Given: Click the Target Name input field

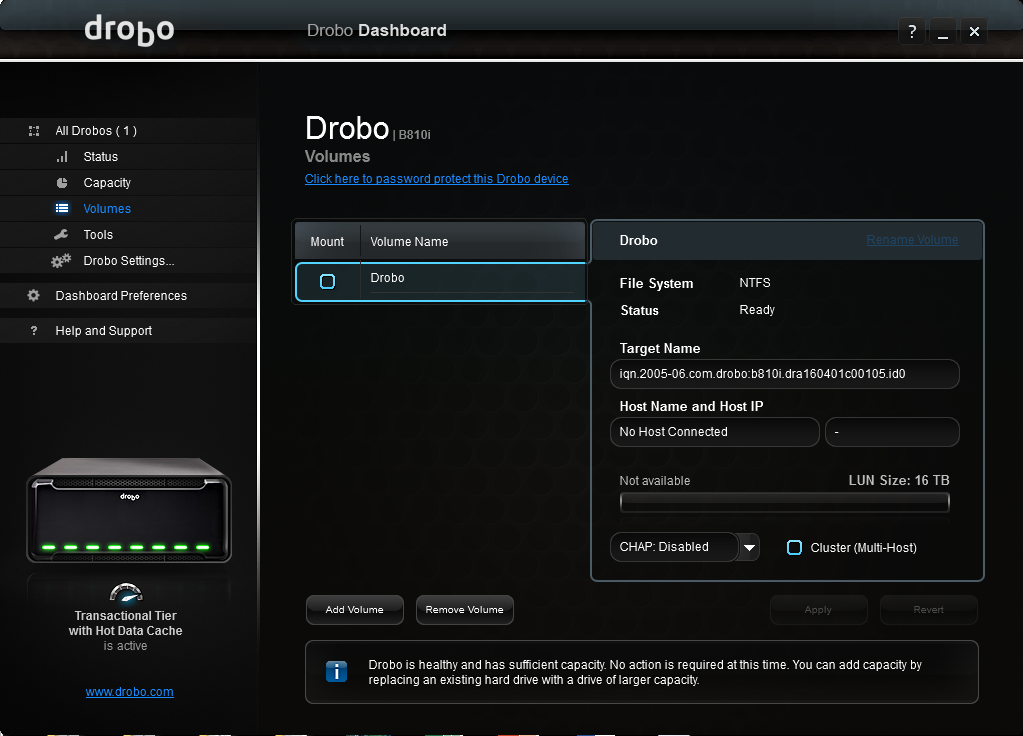Looking at the screenshot, I should tap(784, 374).
